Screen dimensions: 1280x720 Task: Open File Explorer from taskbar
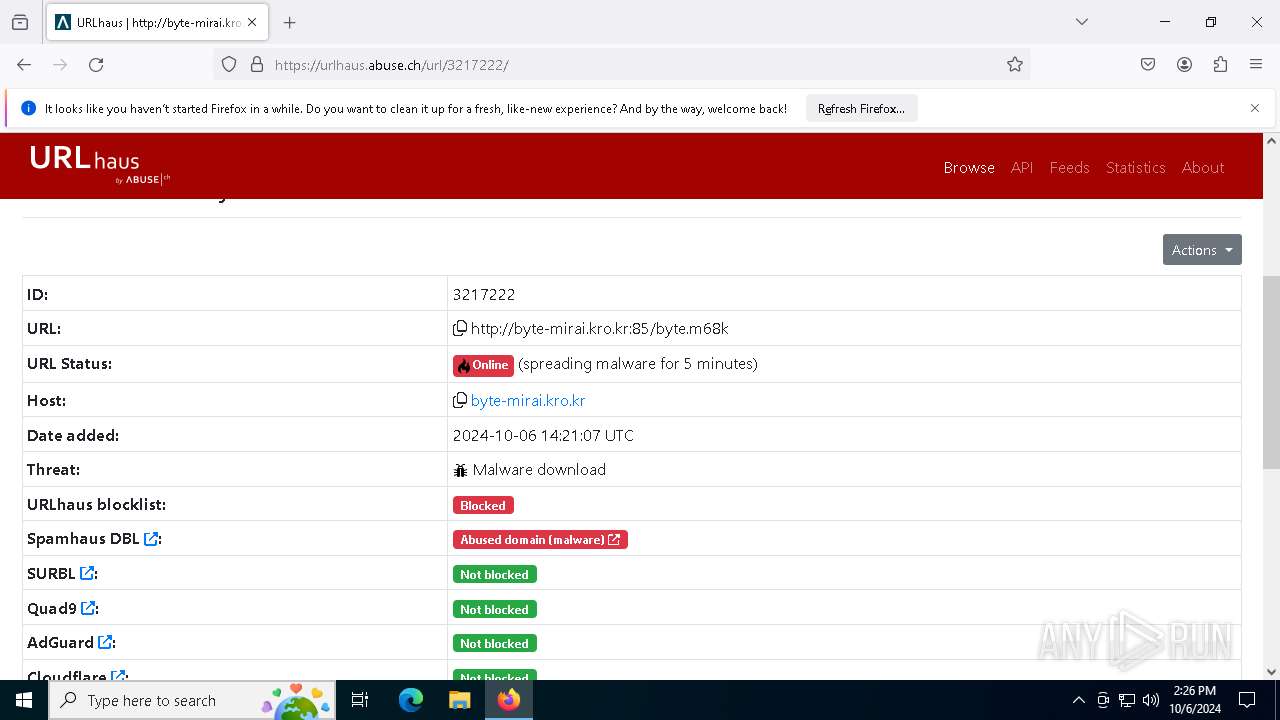pyautogui.click(x=459, y=700)
